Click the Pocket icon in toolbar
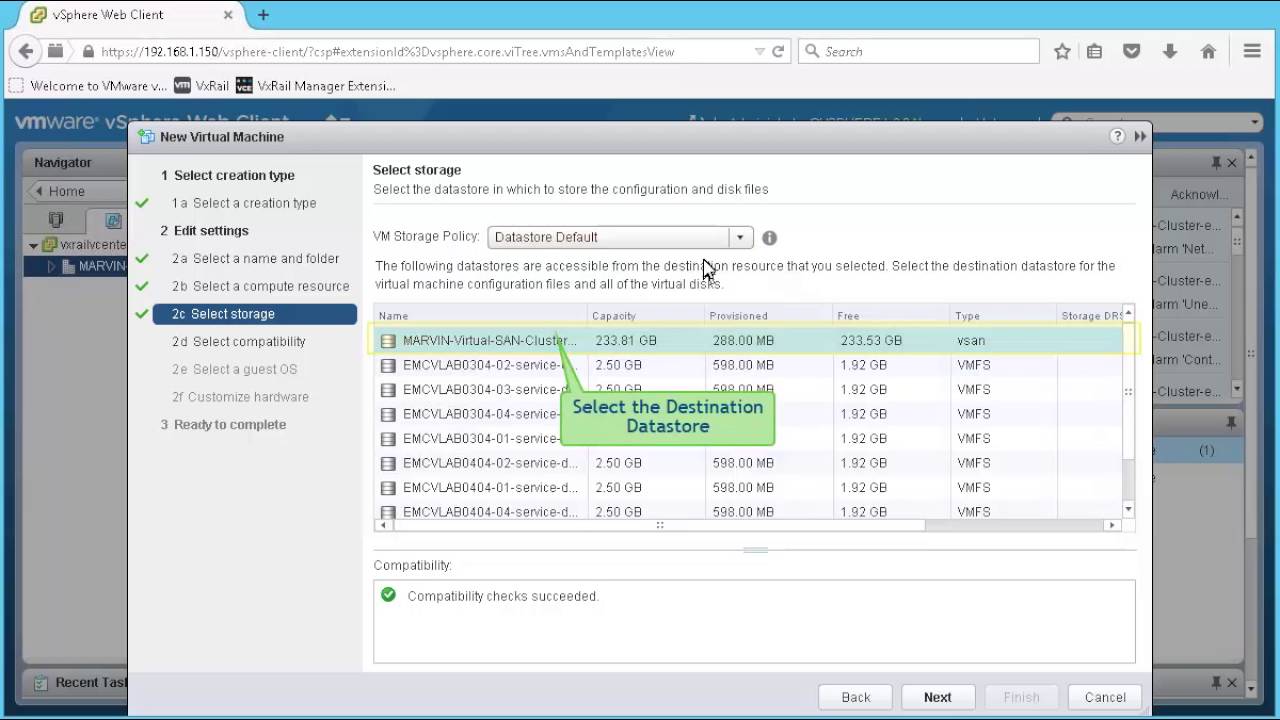The image size is (1280, 720). tap(1132, 51)
